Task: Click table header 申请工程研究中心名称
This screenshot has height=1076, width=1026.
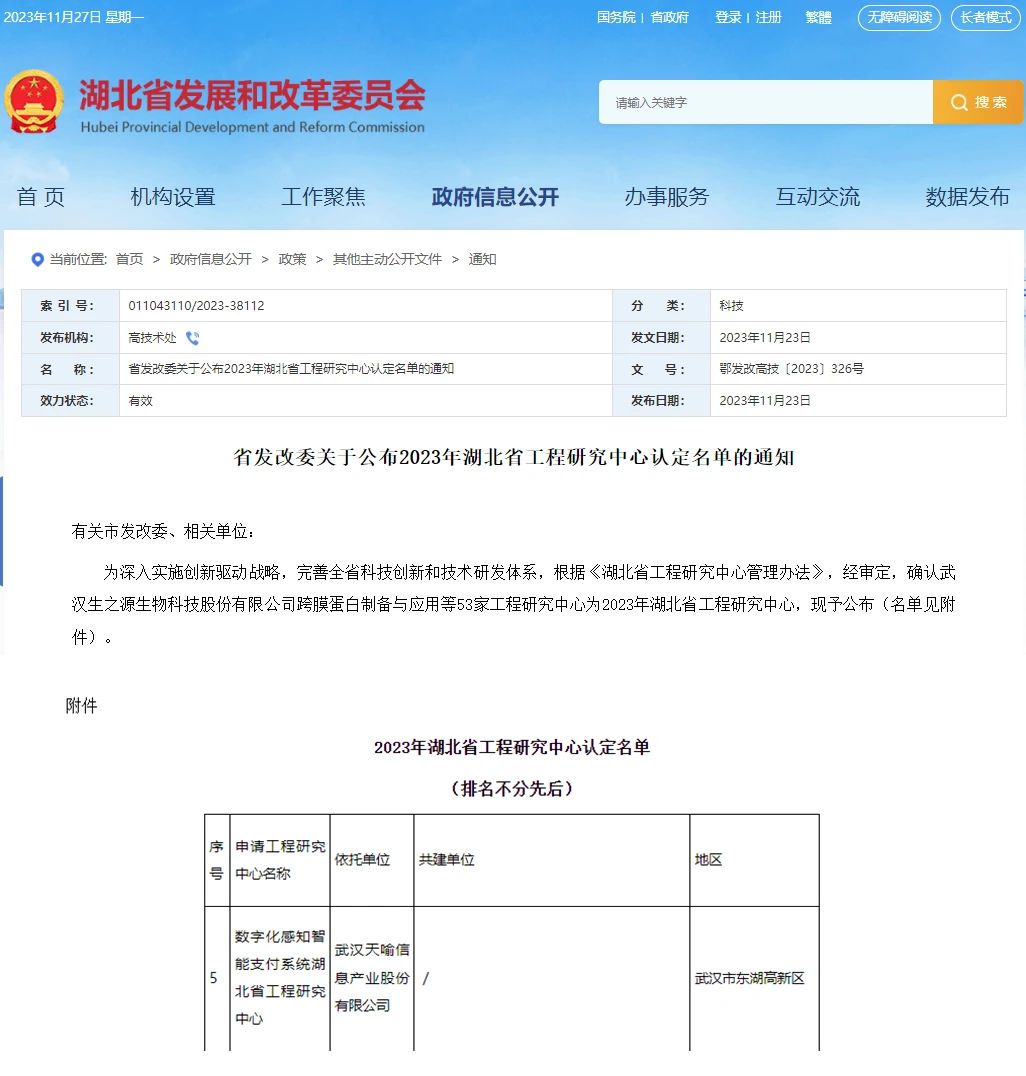Action: pos(280,860)
